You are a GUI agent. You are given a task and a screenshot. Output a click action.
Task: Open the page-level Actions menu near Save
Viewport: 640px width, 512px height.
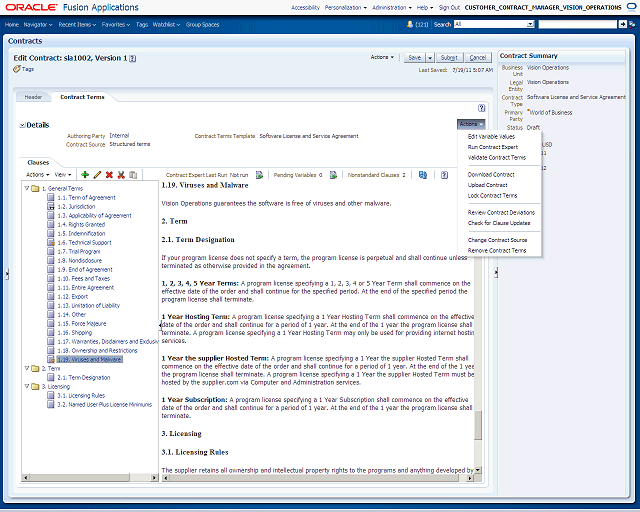tap(382, 57)
